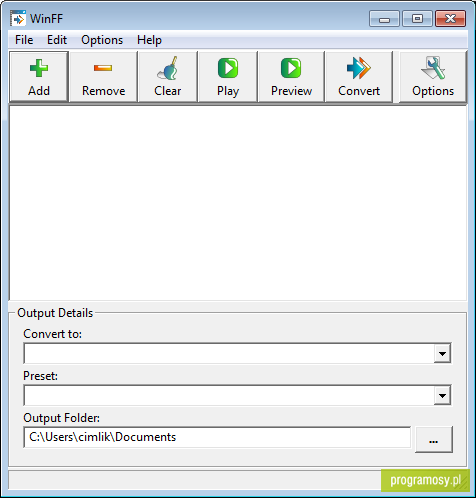Click the WinFF title bar app icon

(17, 18)
